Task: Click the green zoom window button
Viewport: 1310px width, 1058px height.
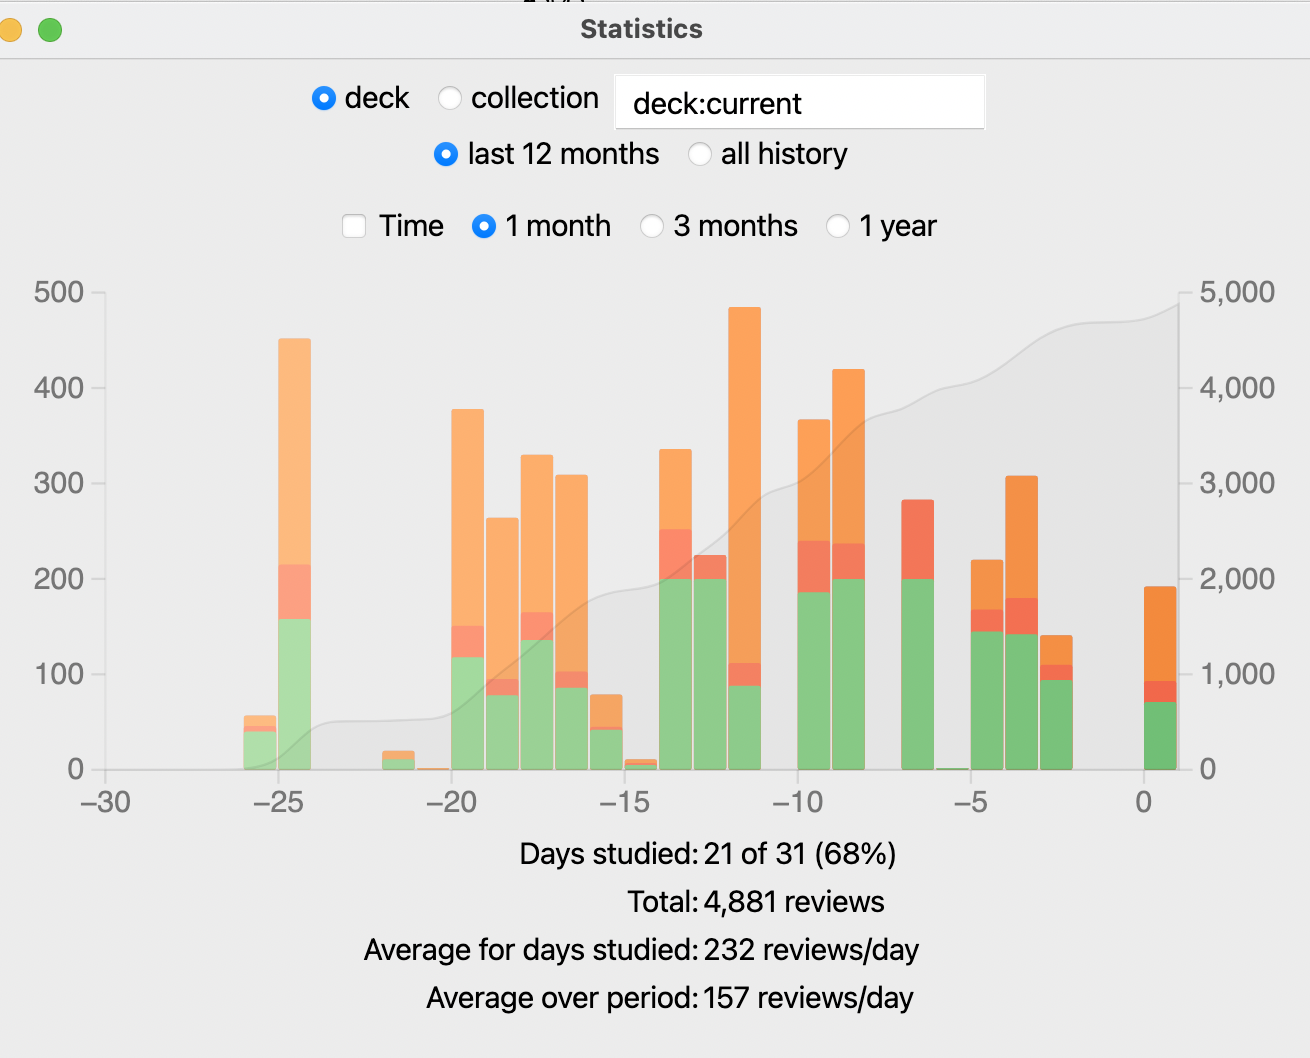Action: 50,30
